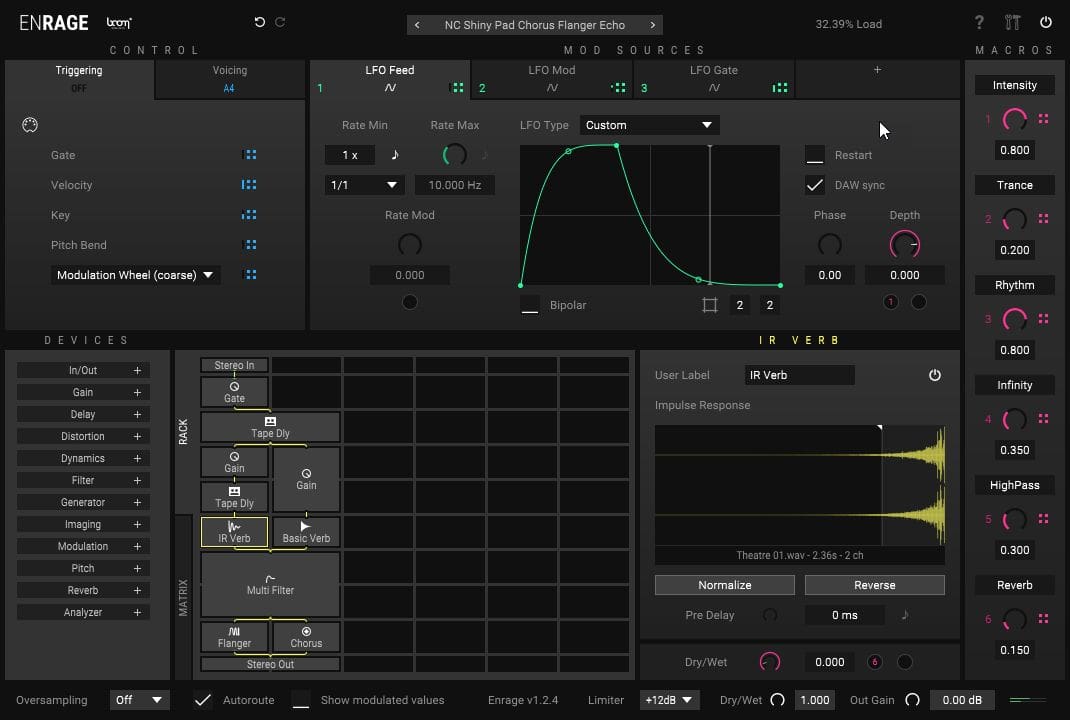Open Gate modulation matrix dots

point(250,155)
